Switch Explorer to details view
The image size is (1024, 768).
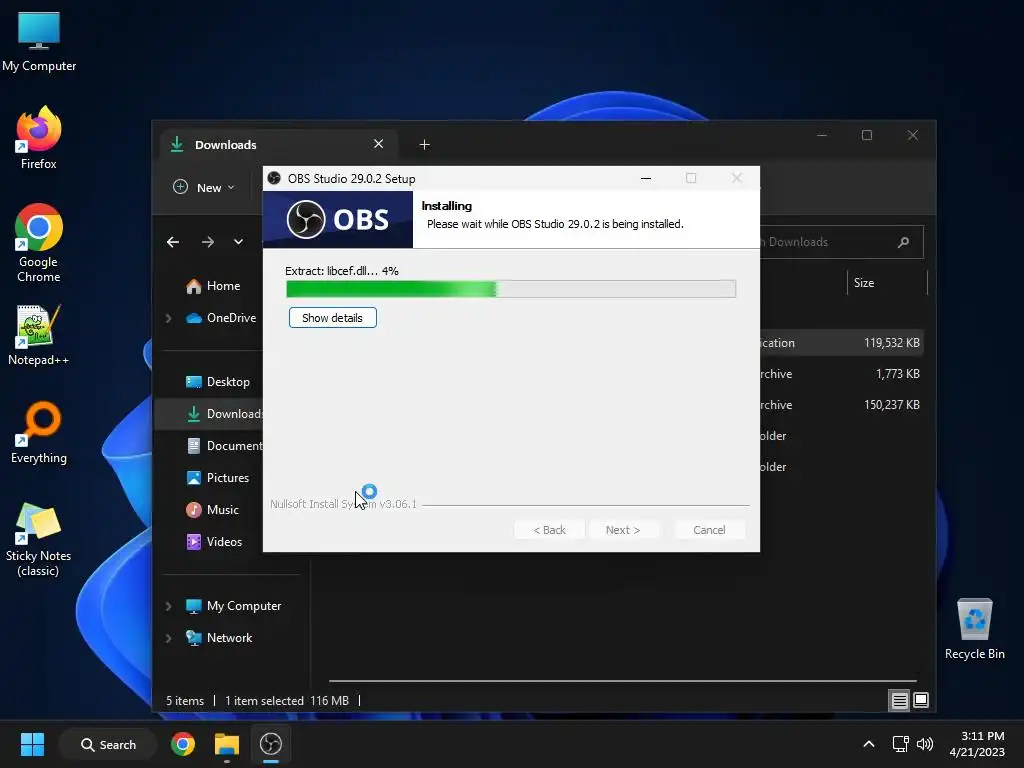tap(899, 701)
